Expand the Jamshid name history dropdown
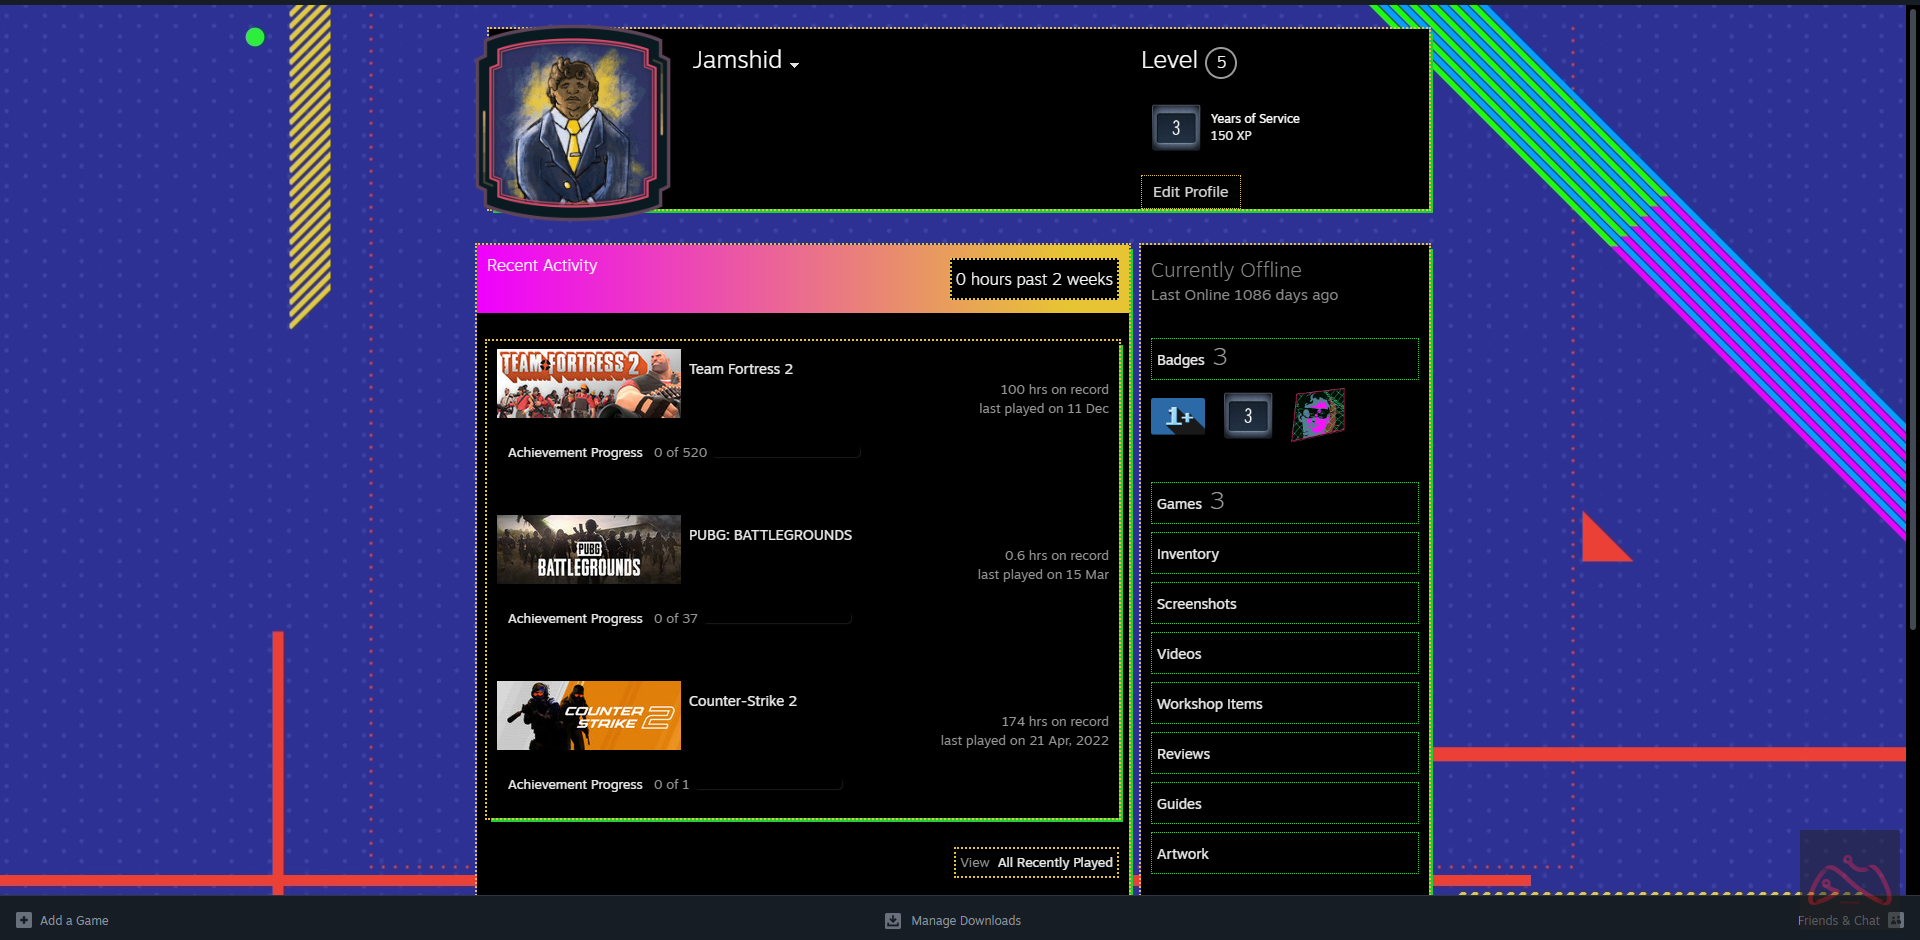Image resolution: width=1920 pixels, height=940 pixels. 794,65
